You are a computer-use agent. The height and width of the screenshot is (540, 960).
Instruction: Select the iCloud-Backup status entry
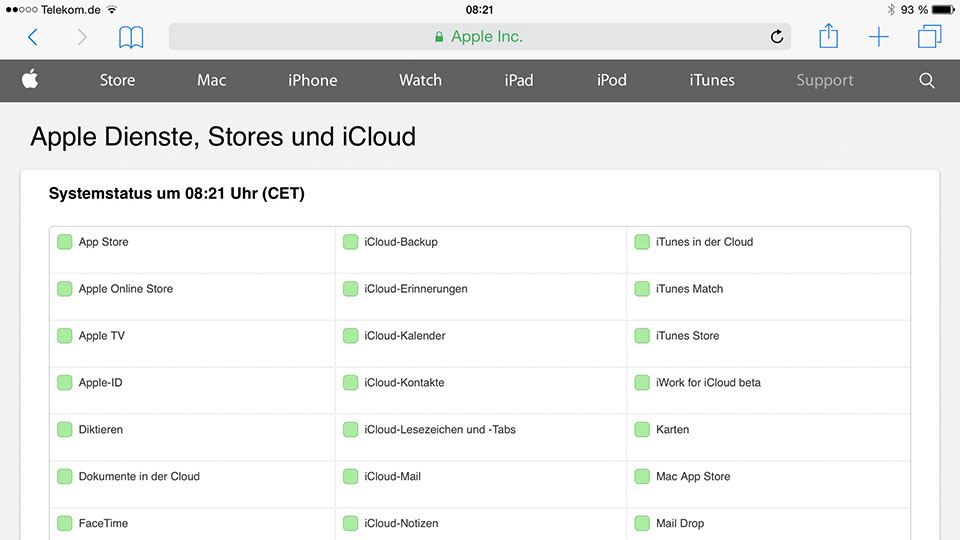400,242
